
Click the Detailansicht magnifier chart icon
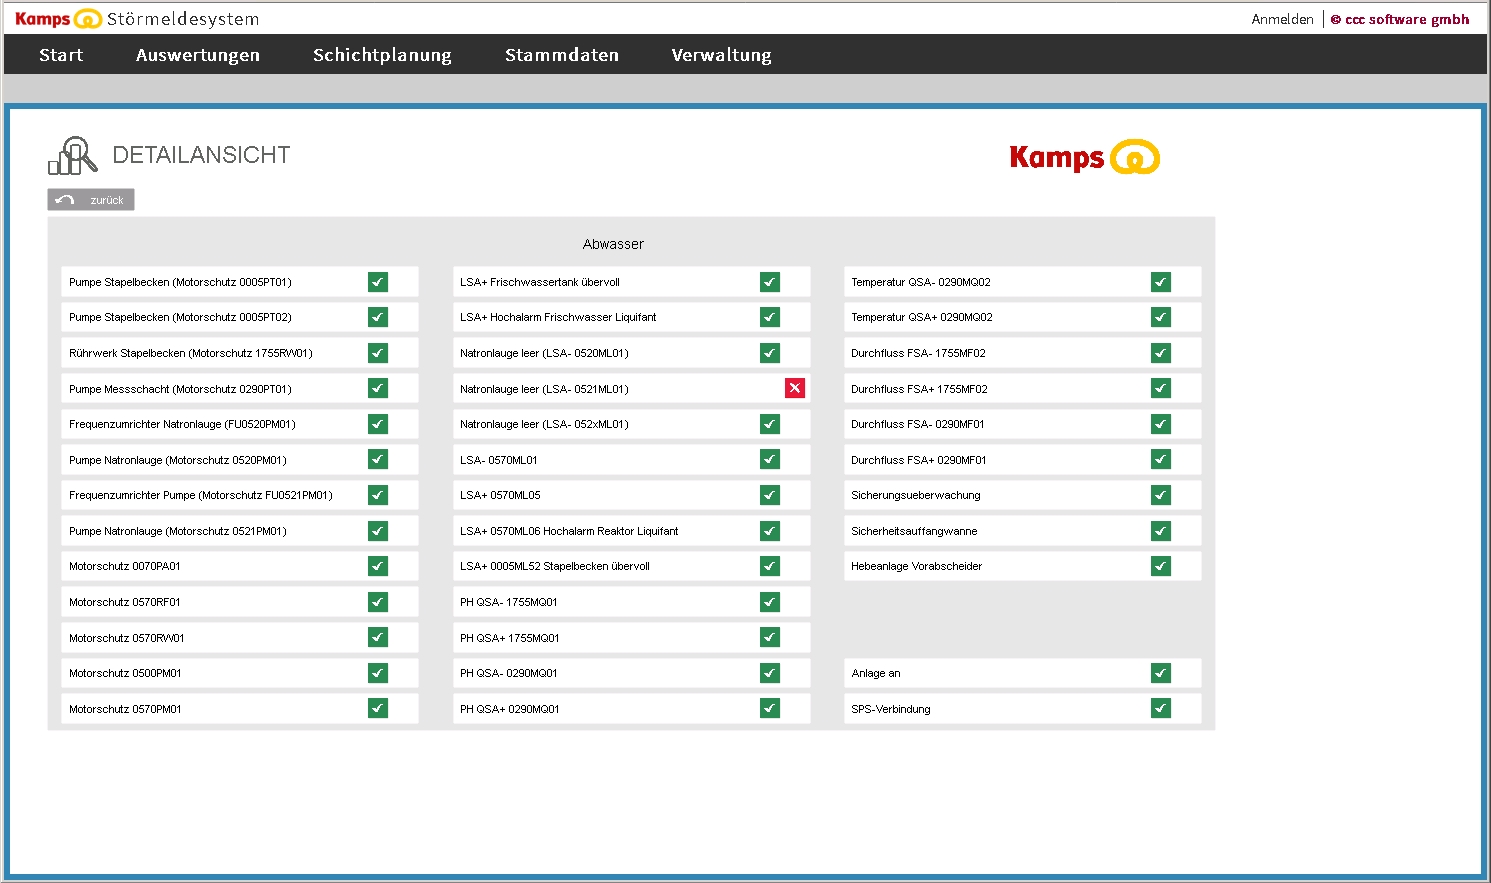click(x=72, y=155)
